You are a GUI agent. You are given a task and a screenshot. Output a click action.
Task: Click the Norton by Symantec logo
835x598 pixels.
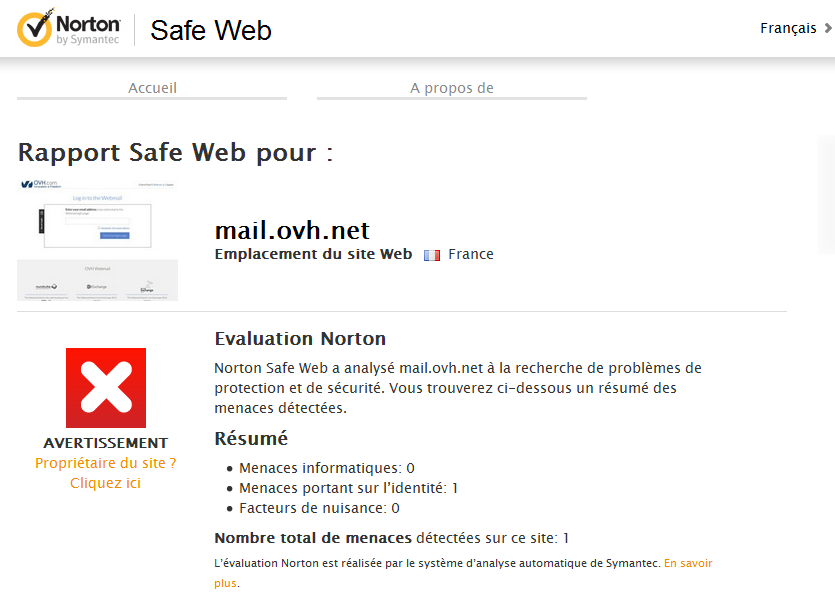[x=68, y=29]
